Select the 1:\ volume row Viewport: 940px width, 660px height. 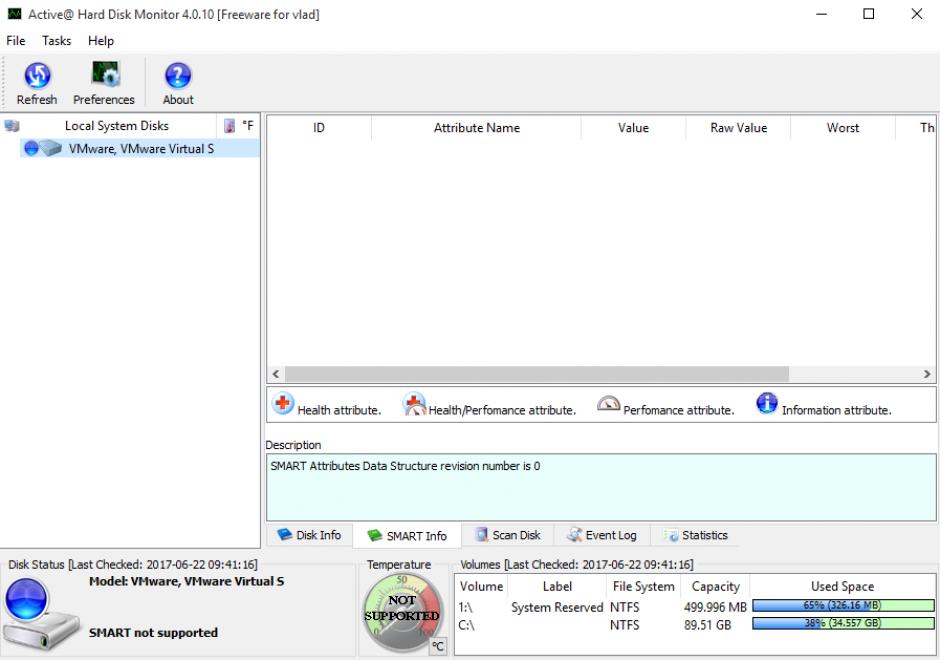pyautogui.click(x=695, y=607)
